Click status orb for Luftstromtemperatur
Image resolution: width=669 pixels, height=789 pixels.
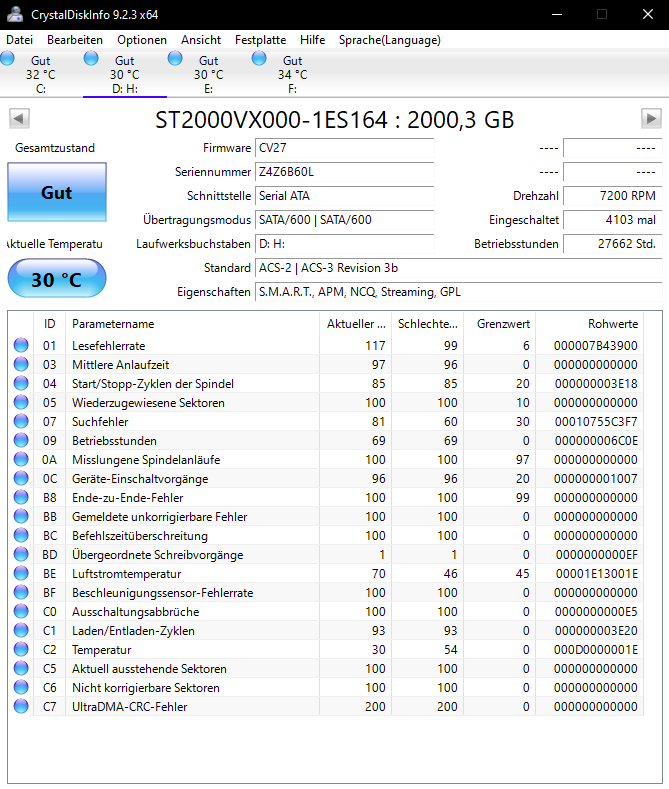[21, 574]
